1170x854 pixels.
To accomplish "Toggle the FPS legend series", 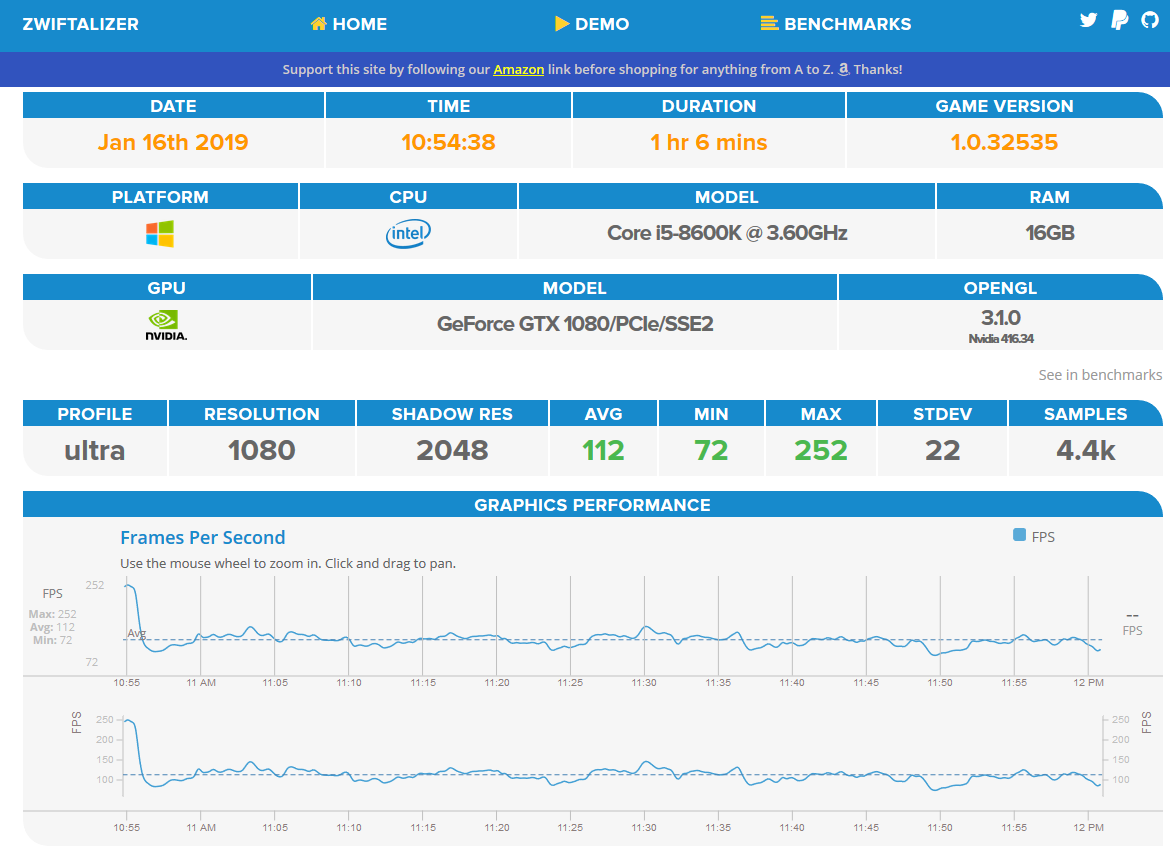I will click(1034, 536).
